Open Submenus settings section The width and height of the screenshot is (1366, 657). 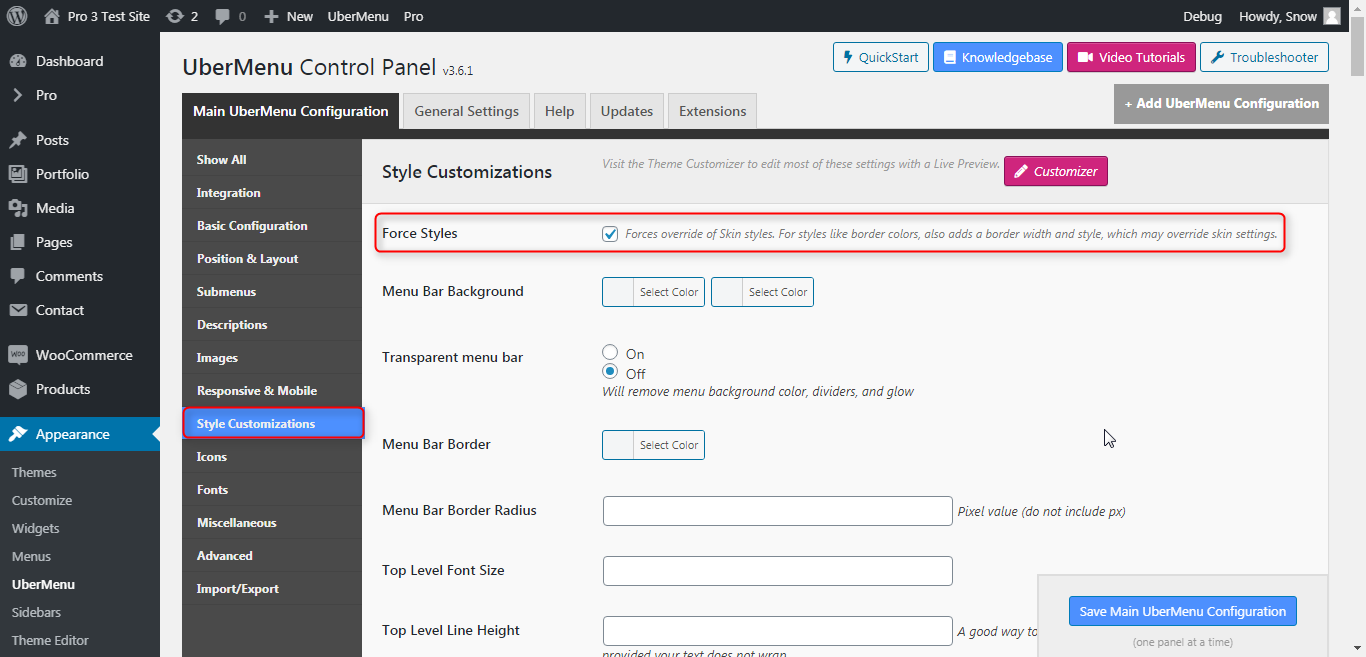pyautogui.click(x=272, y=292)
